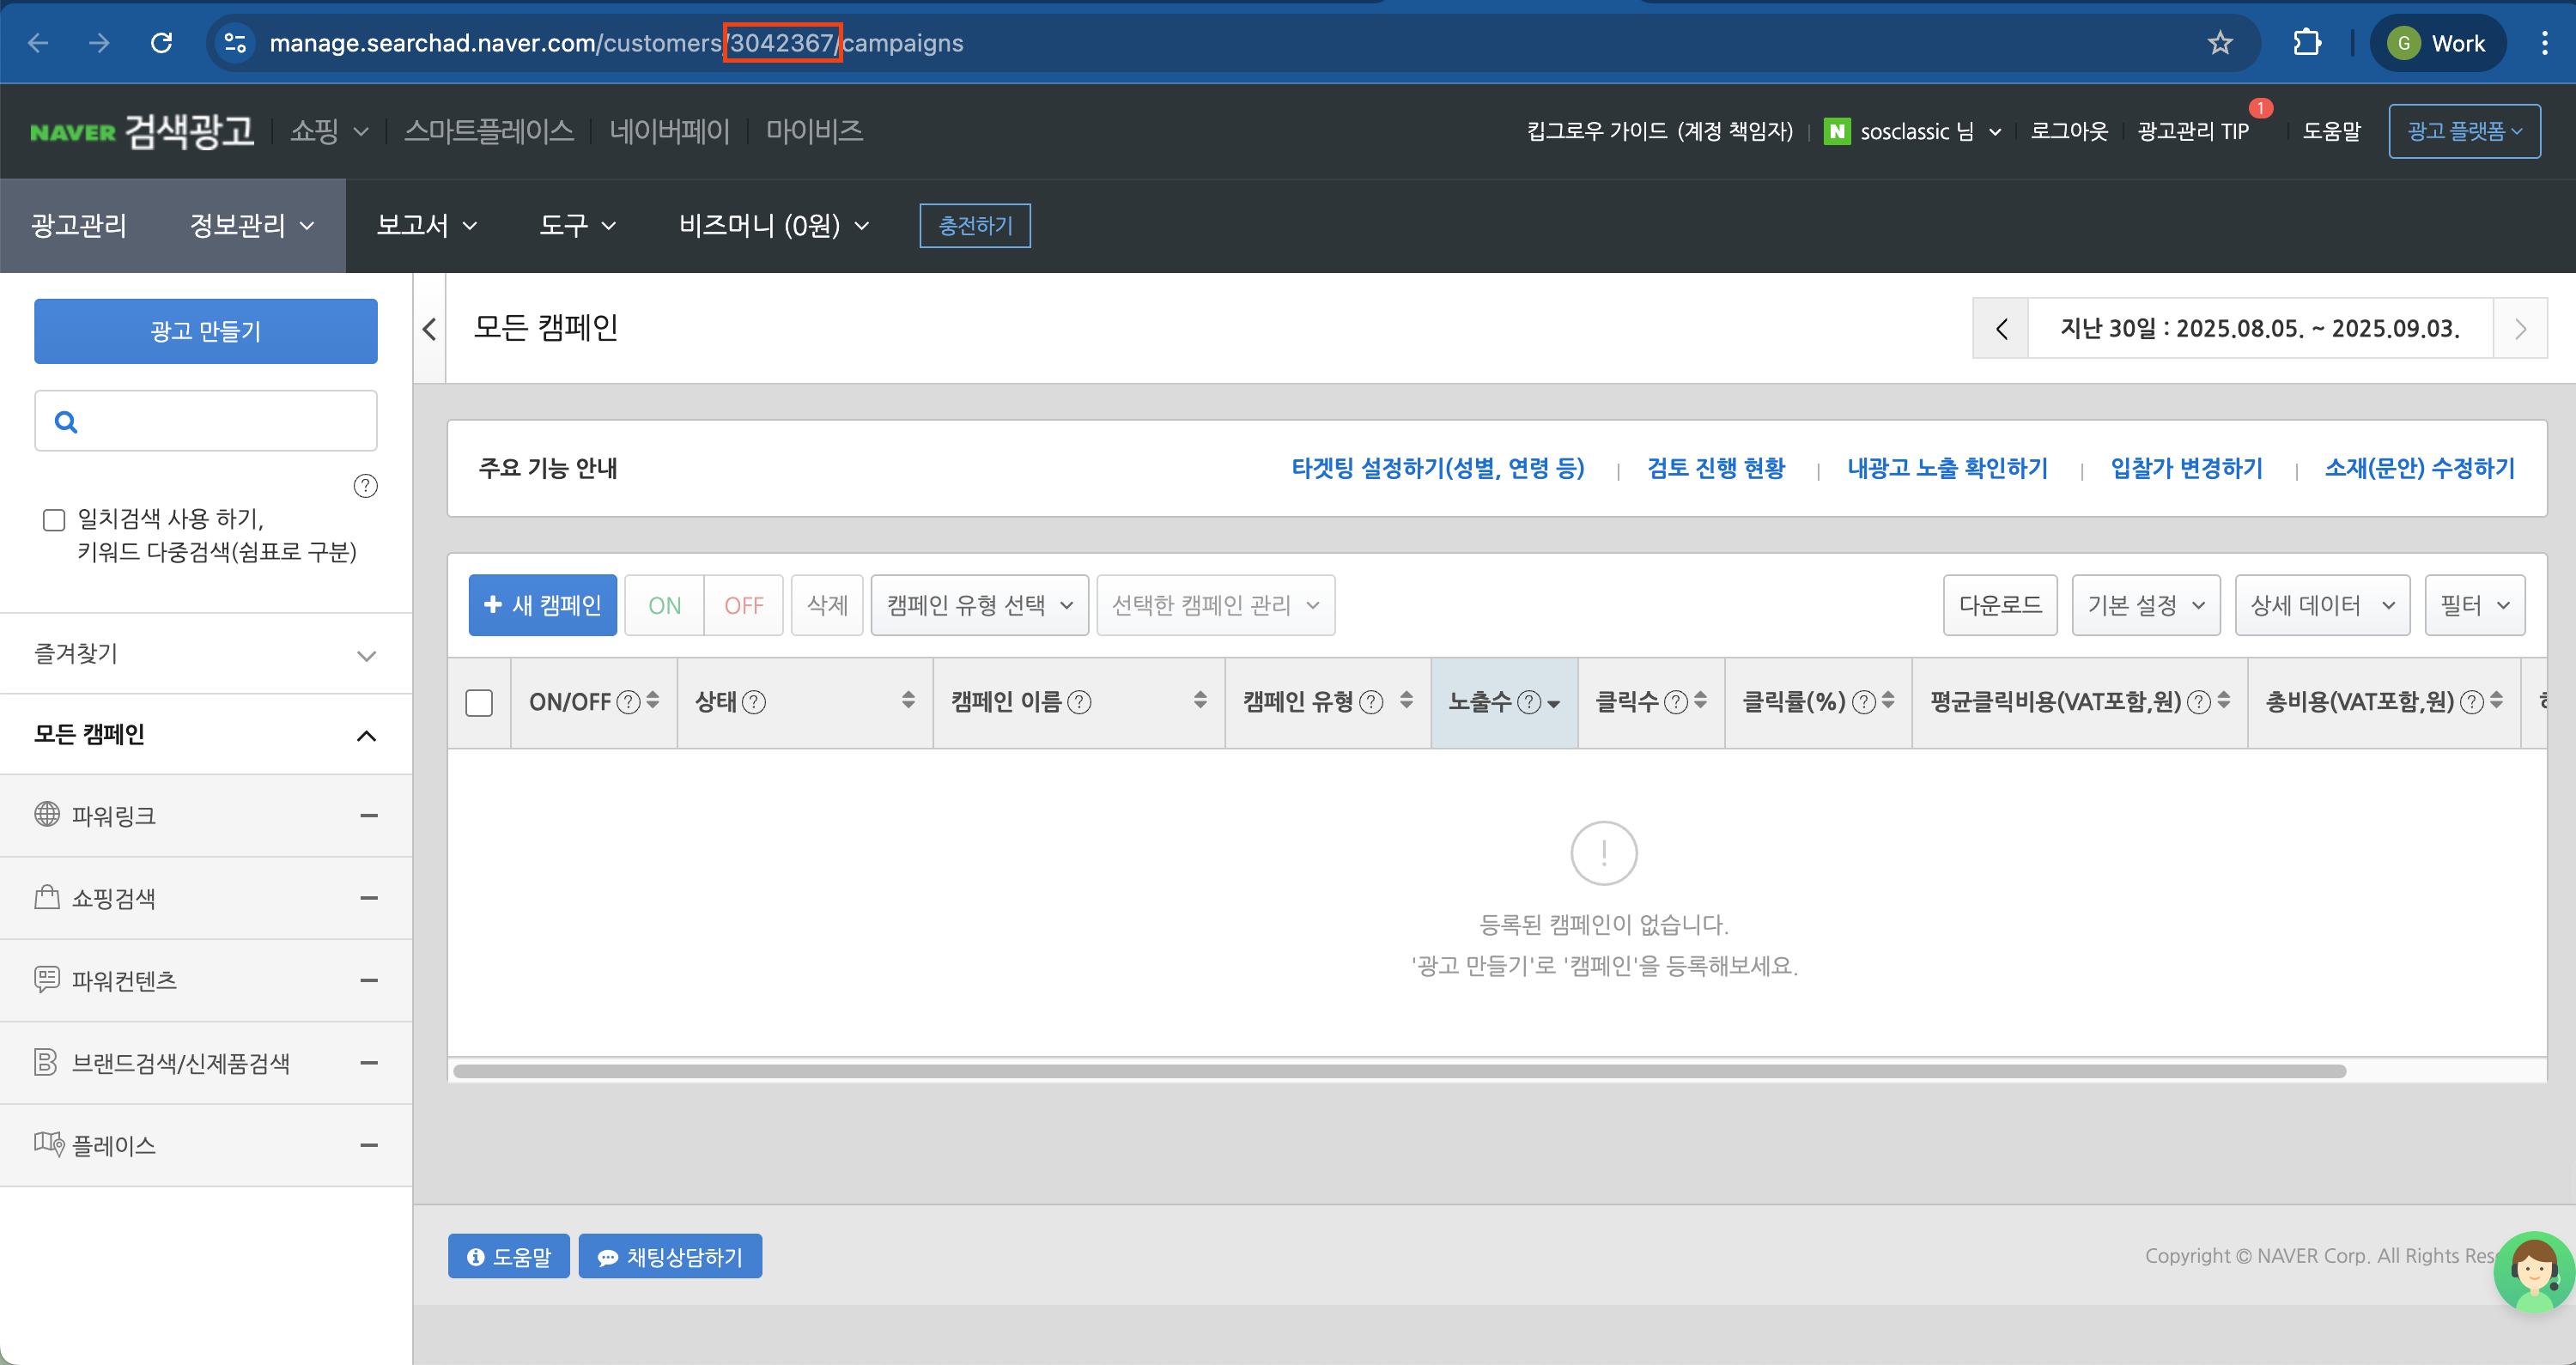Expand the 비즈머니 (0원) menu
The height and width of the screenshot is (1365, 2576).
point(772,225)
